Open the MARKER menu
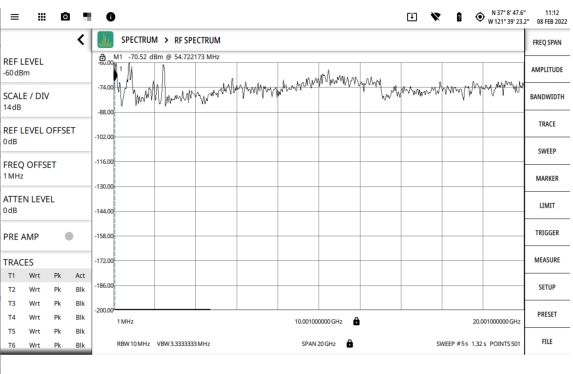The image size is (573, 374). pos(547,178)
